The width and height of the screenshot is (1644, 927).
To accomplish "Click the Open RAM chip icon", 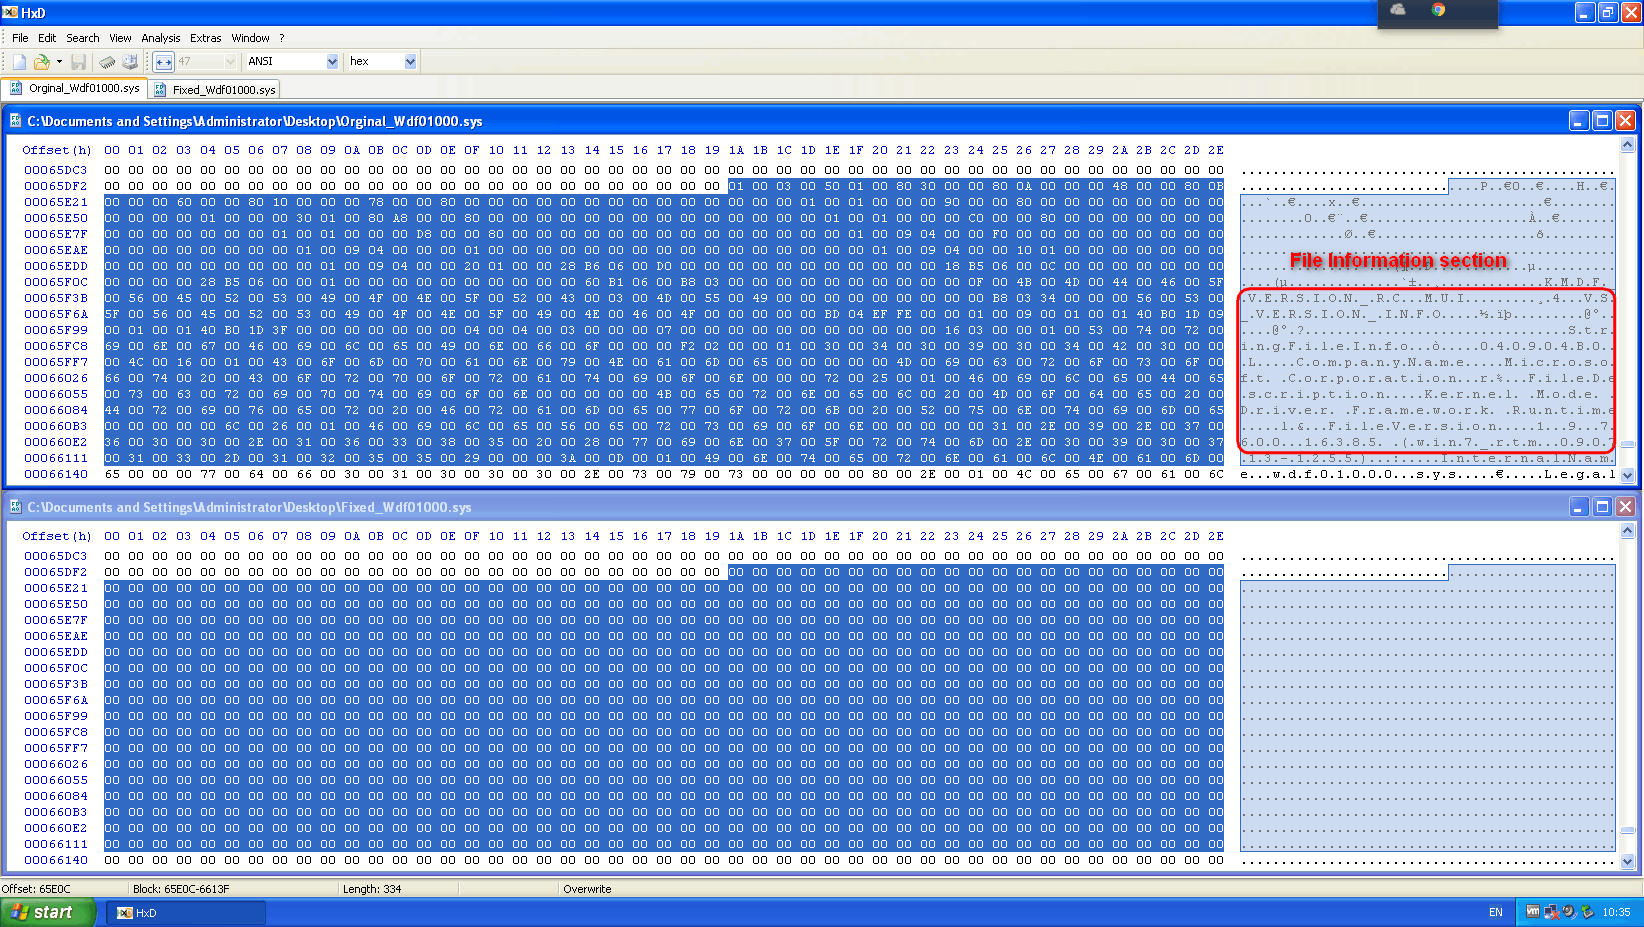I will click(x=107, y=62).
